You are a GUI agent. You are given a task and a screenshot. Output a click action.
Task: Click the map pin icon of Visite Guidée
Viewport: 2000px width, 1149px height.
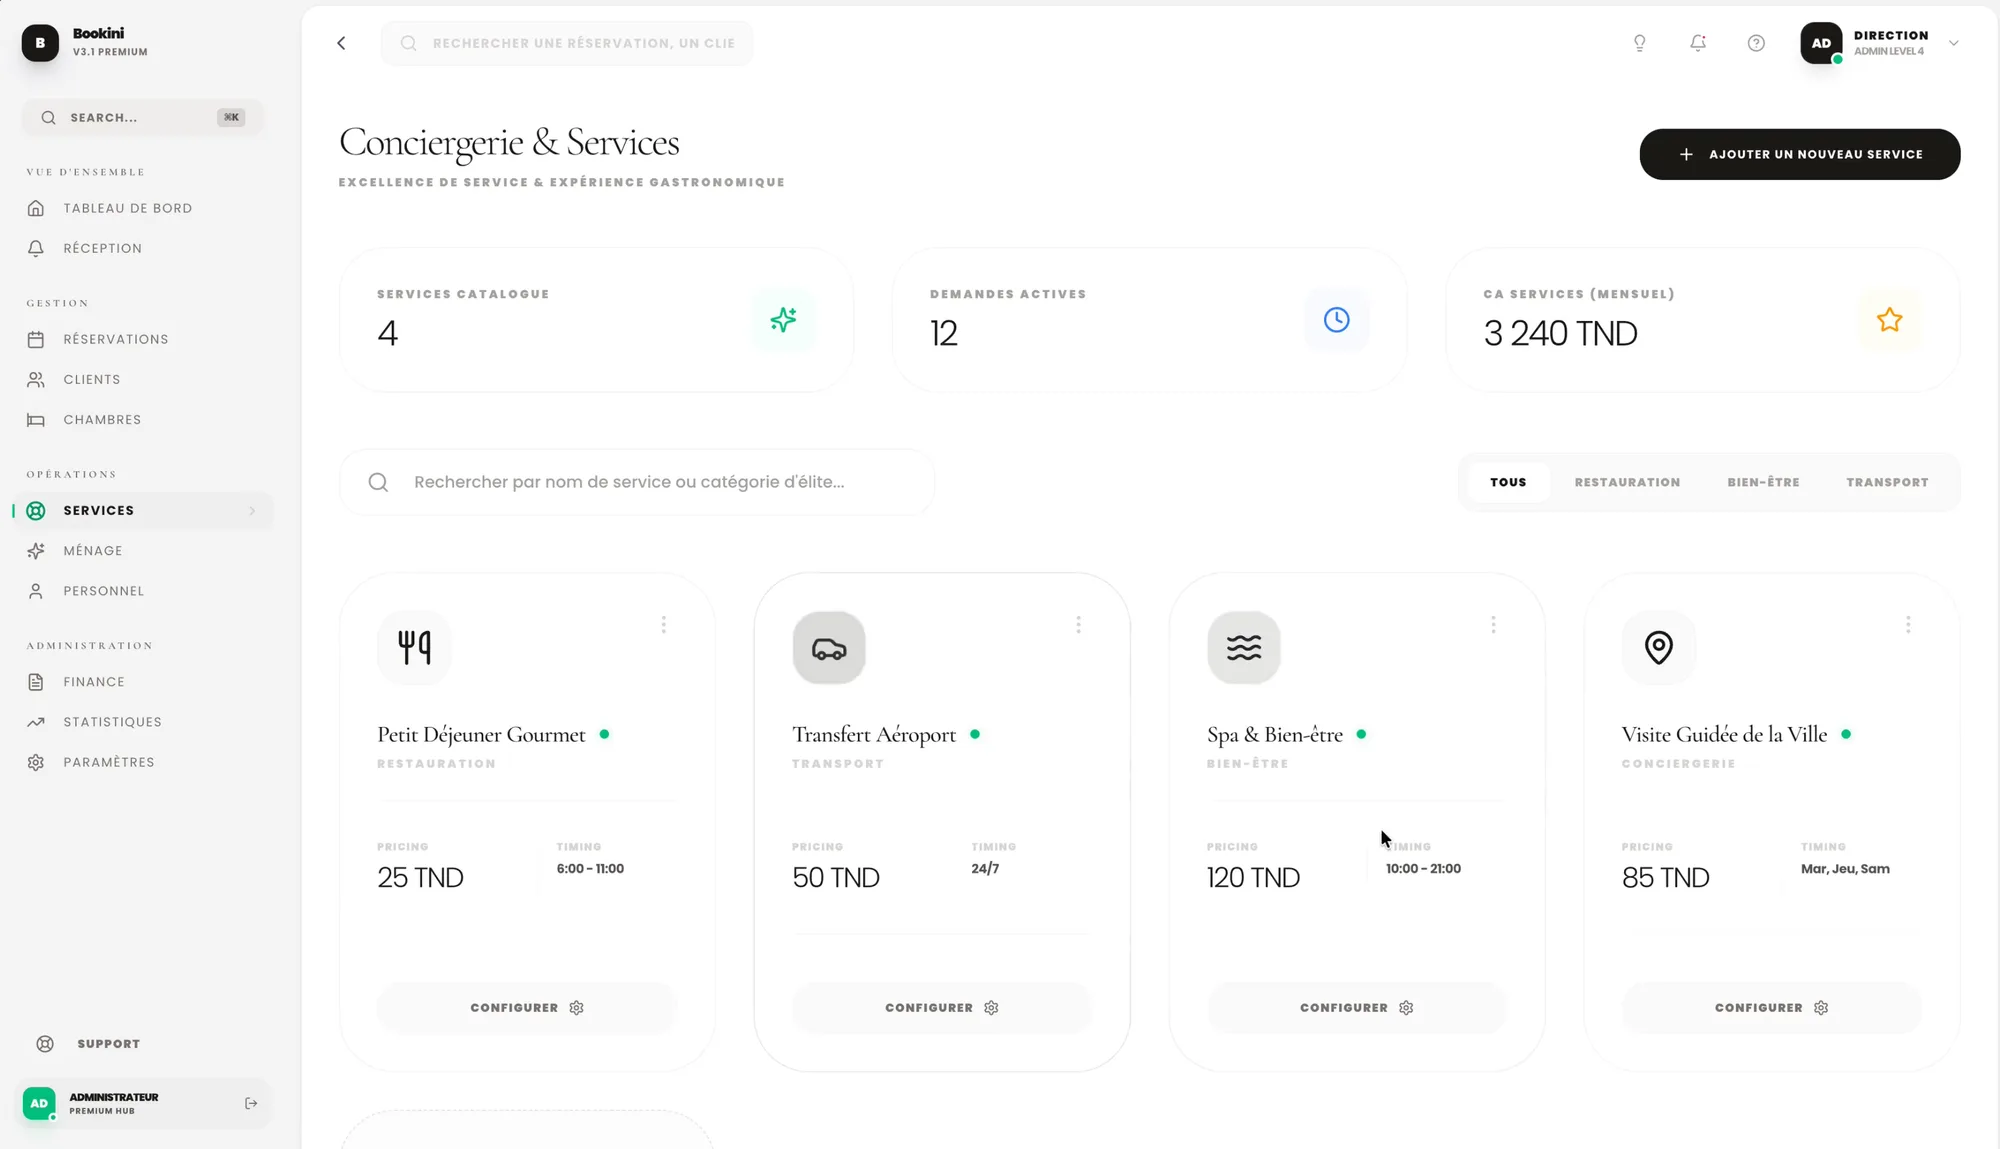click(1659, 647)
